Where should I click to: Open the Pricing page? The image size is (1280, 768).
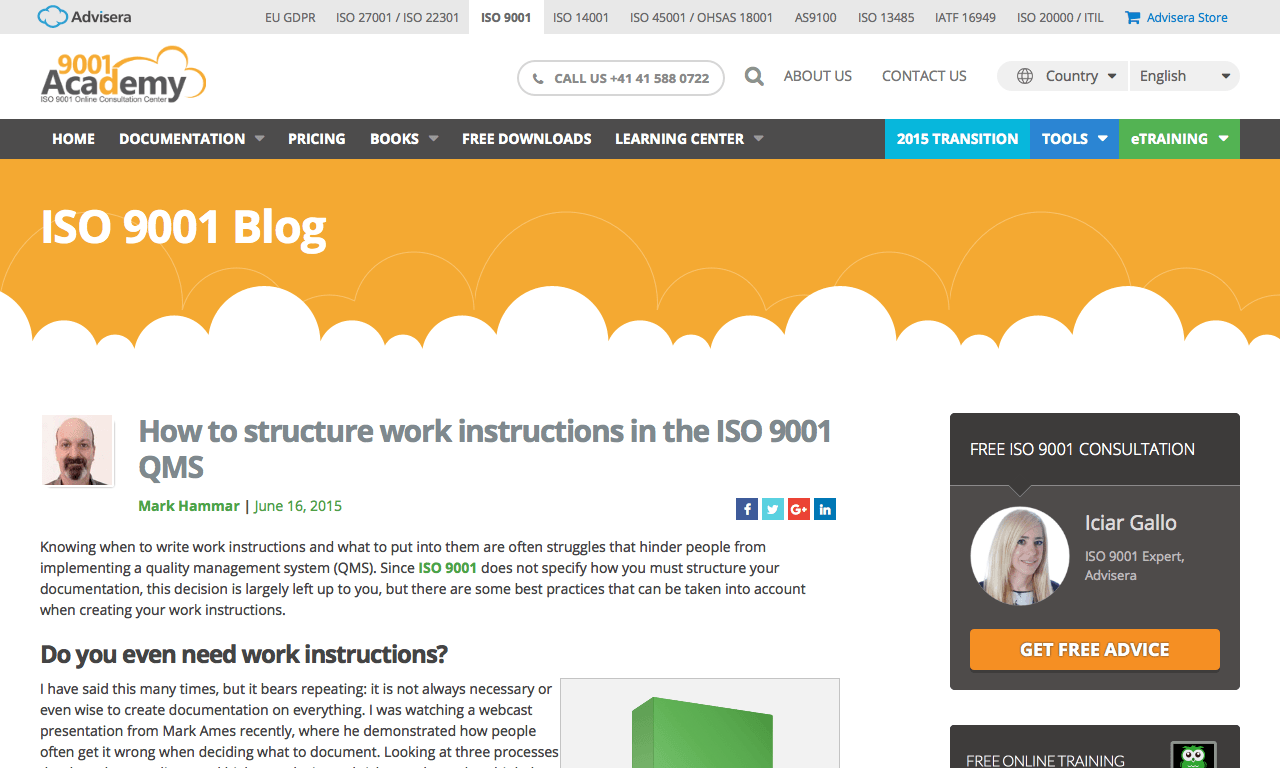point(317,139)
